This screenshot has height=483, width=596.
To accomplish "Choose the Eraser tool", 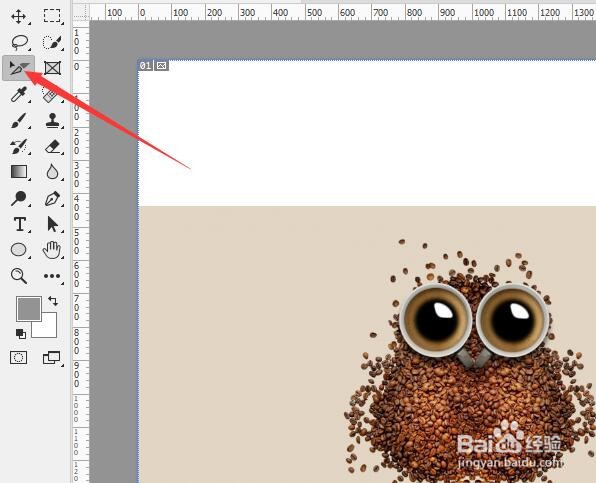I will [x=52, y=146].
